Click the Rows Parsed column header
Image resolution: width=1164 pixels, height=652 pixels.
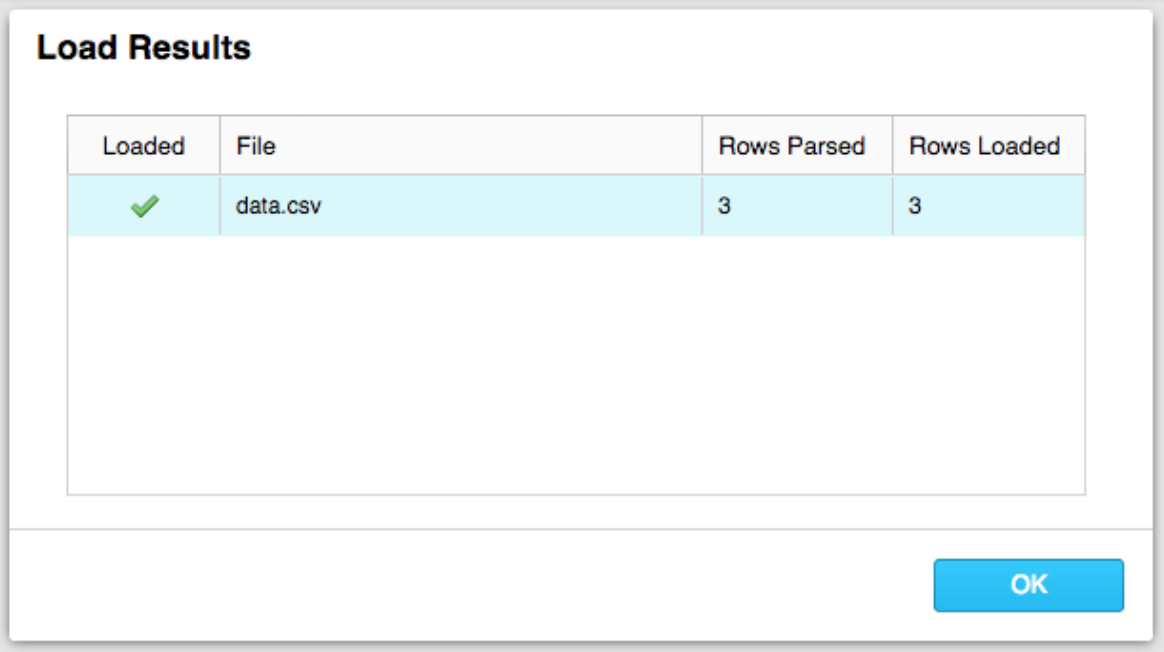coord(791,146)
